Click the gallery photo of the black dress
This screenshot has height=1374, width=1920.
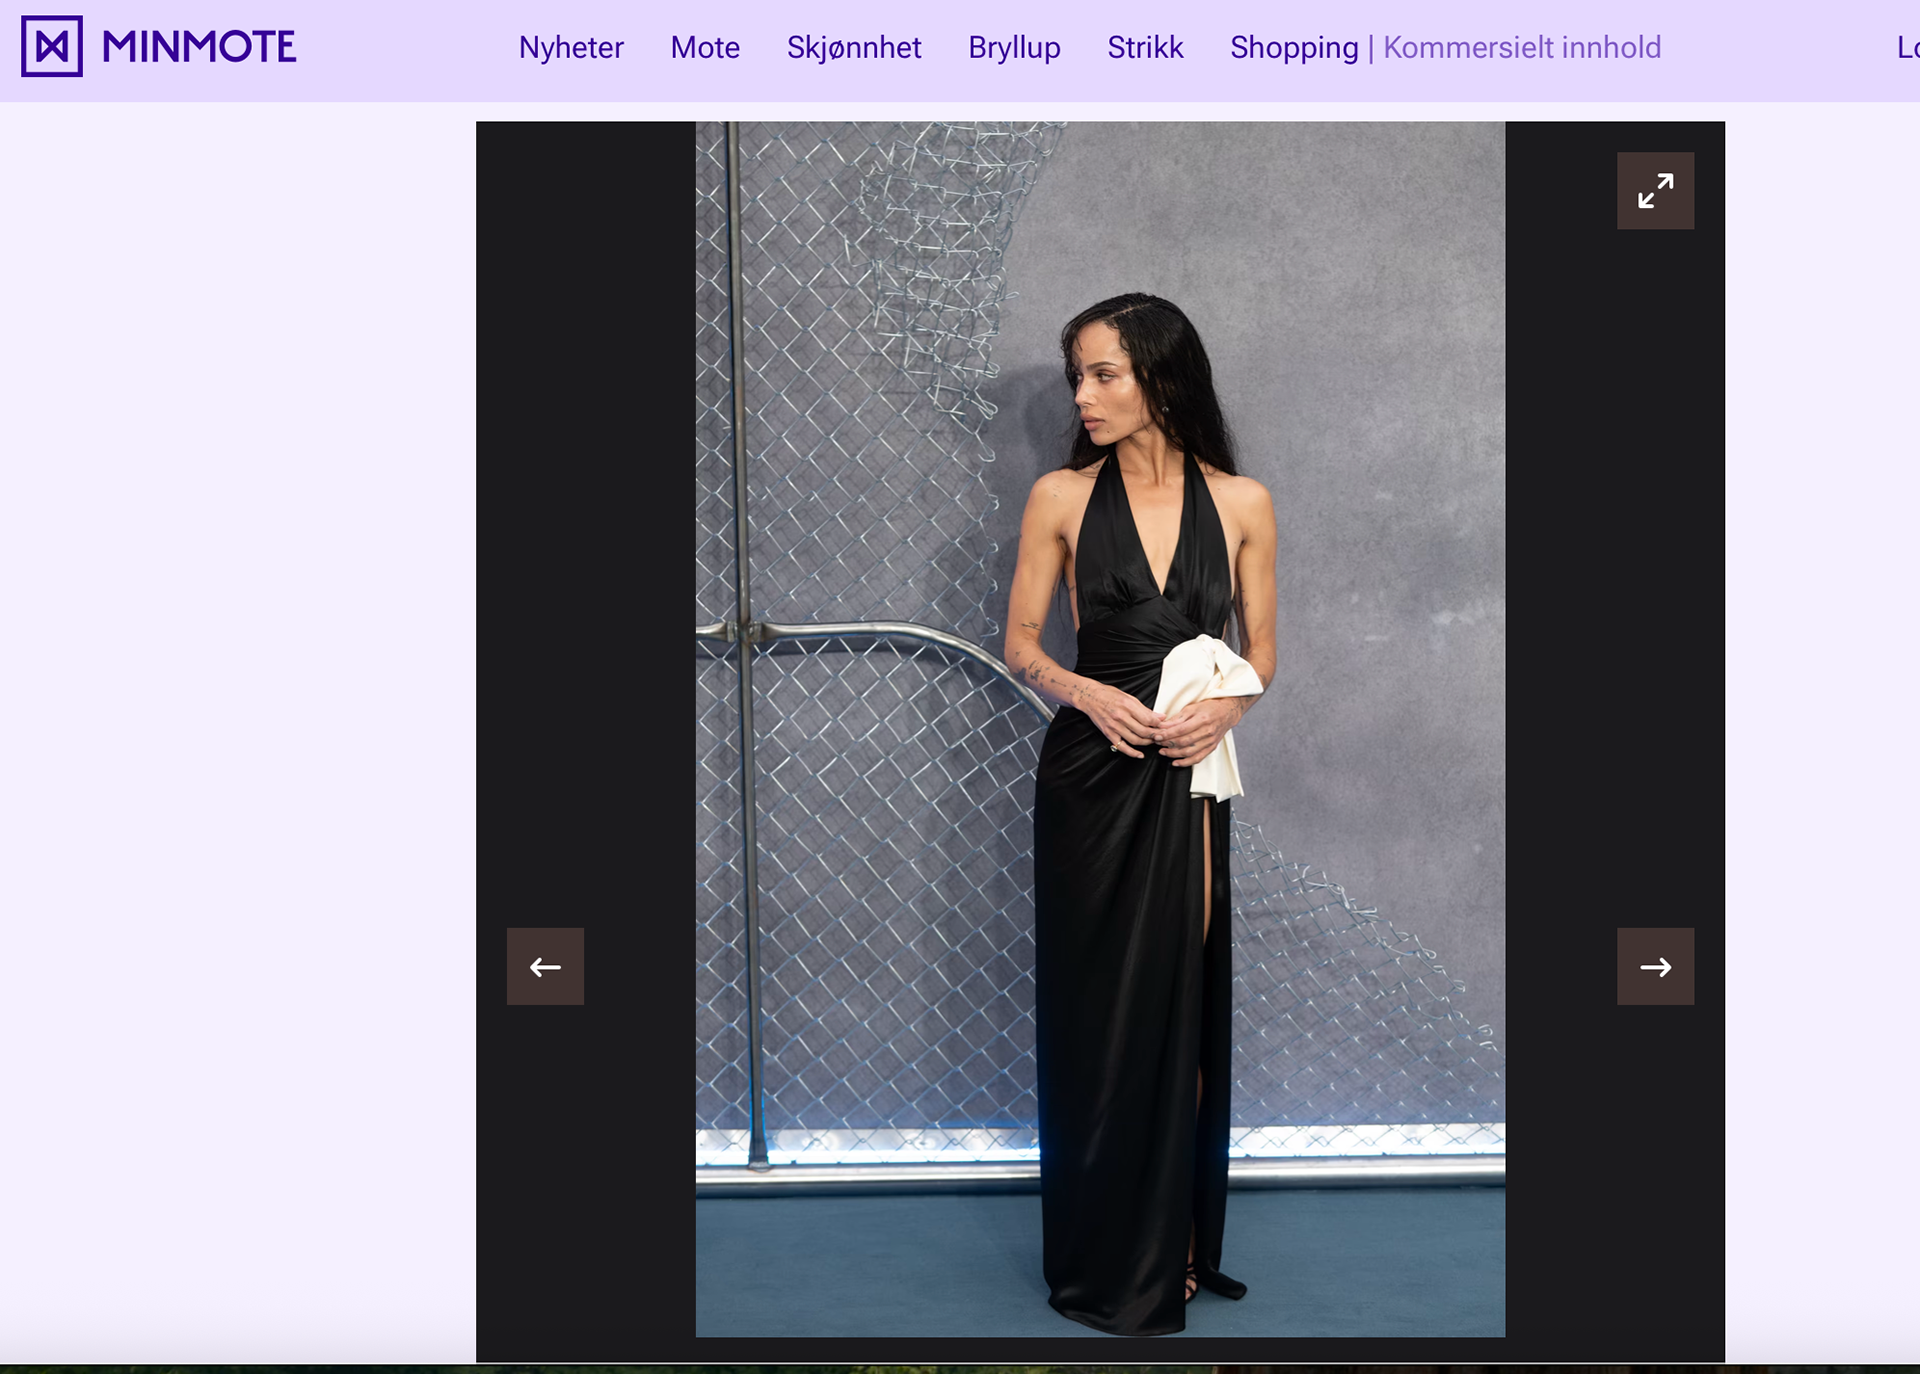tap(1100, 730)
